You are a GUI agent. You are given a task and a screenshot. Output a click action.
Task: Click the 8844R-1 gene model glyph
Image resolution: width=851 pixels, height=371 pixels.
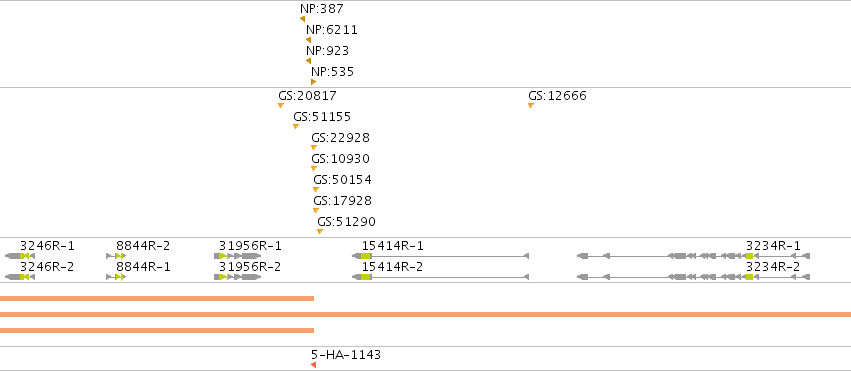116,277
